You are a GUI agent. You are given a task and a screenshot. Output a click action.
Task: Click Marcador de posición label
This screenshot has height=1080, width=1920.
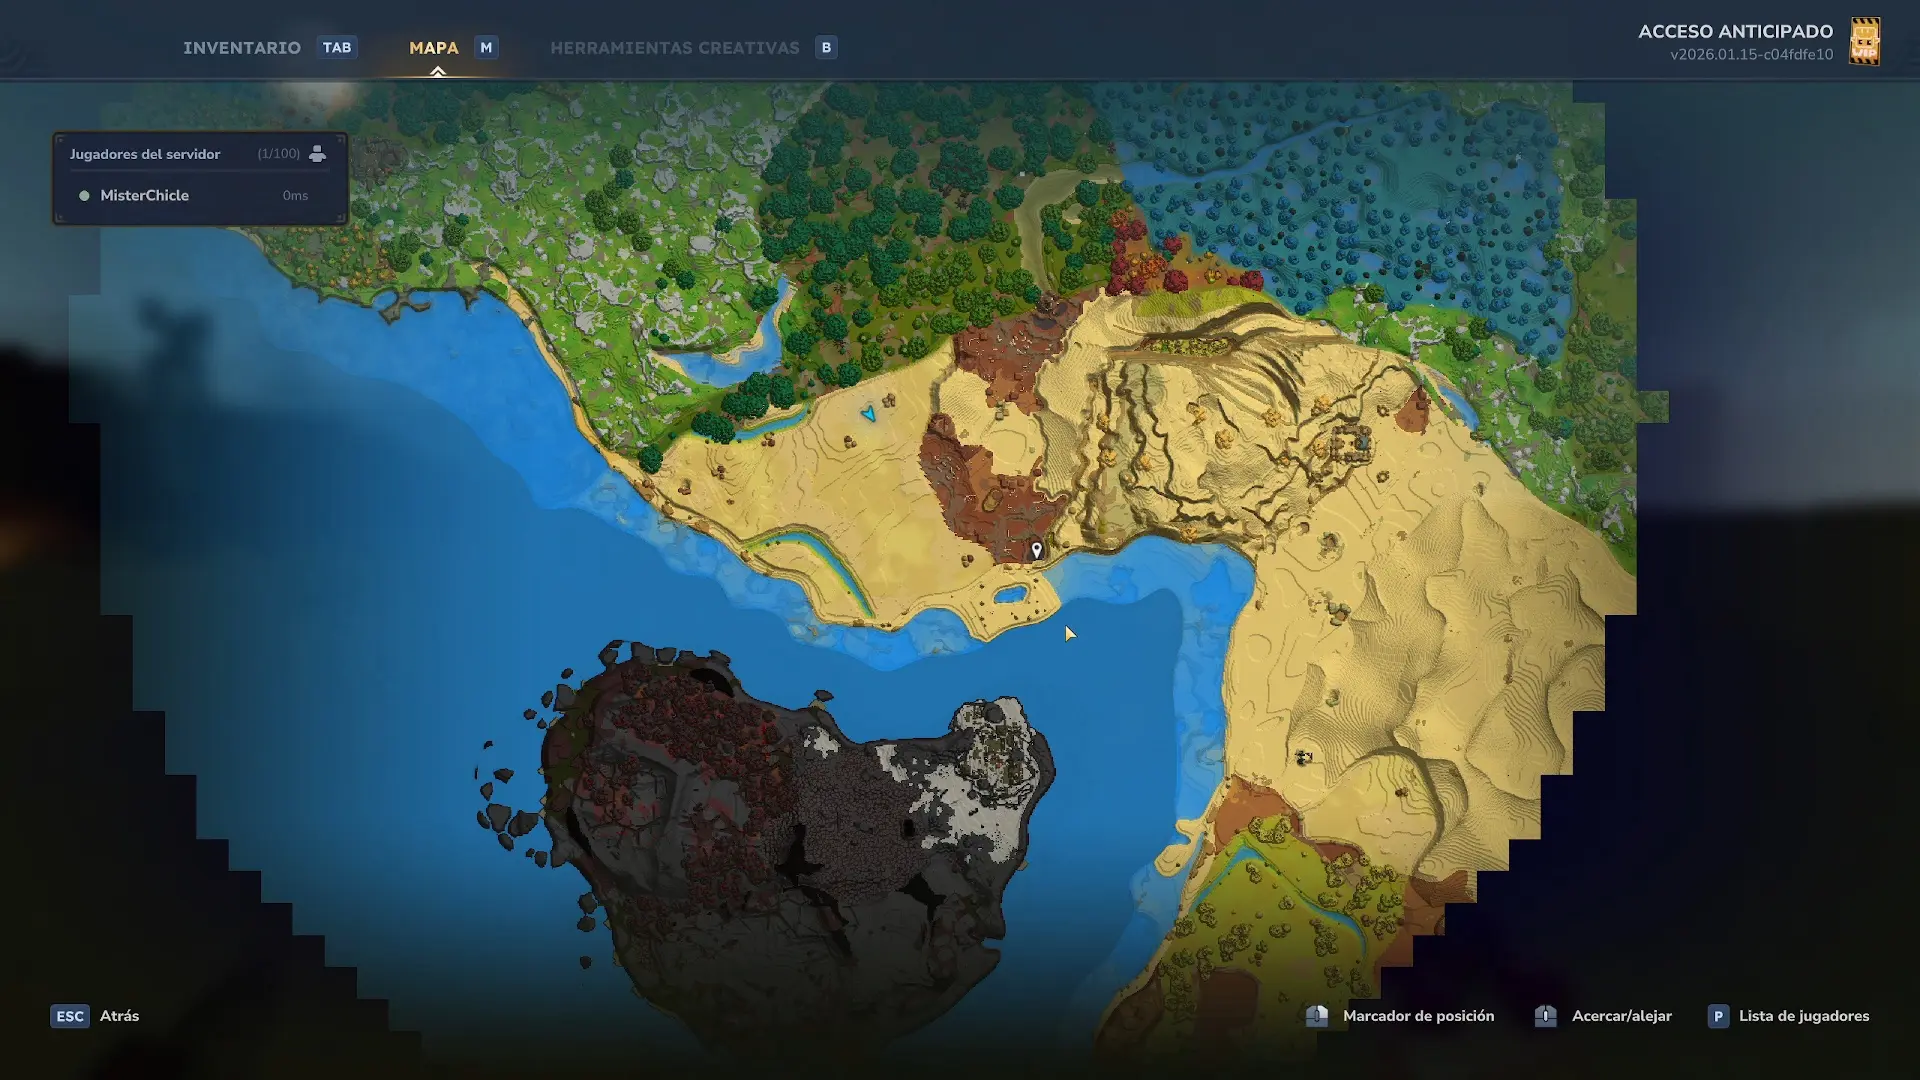pyautogui.click(x=1418, y=1016)
